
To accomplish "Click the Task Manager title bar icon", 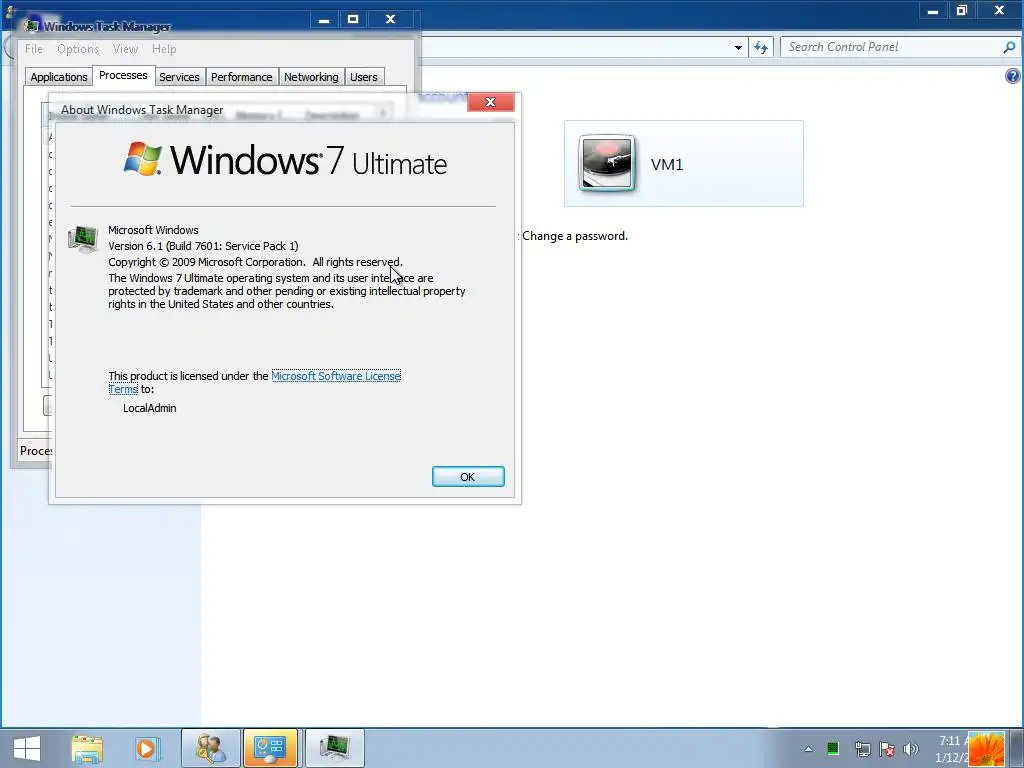I will tap(31, 26).
